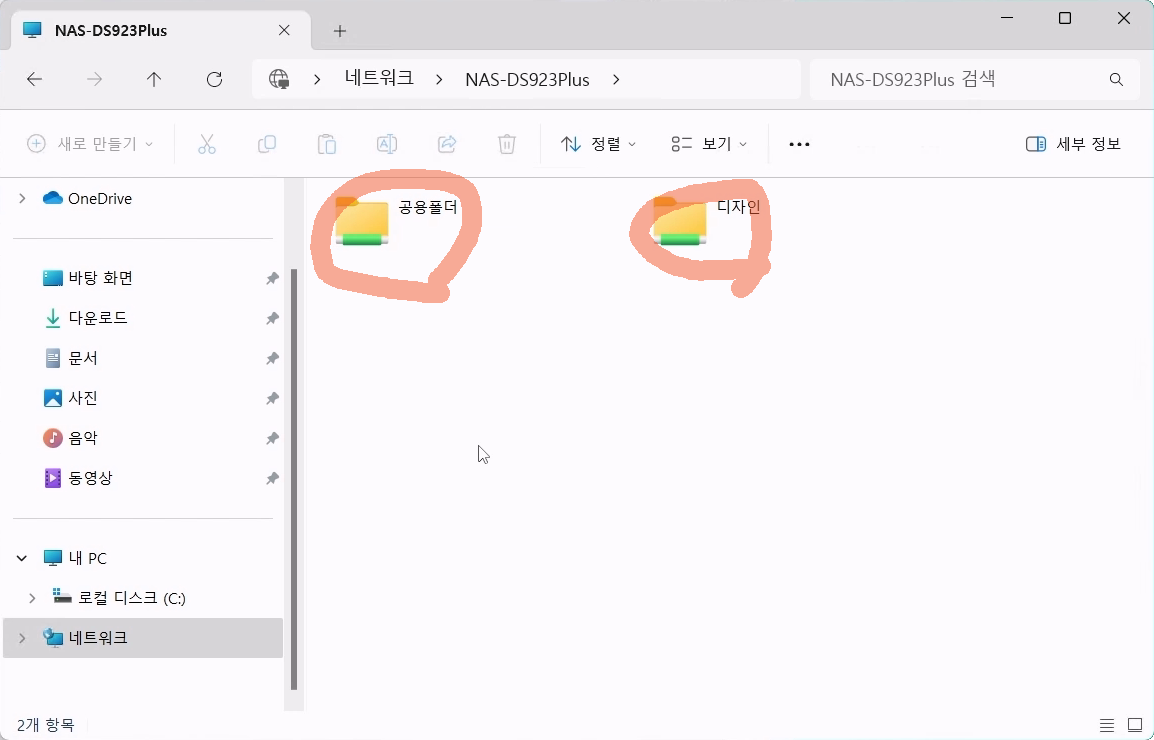
Task: Click the Paste clipboard icon
Action: coord(327,144)
